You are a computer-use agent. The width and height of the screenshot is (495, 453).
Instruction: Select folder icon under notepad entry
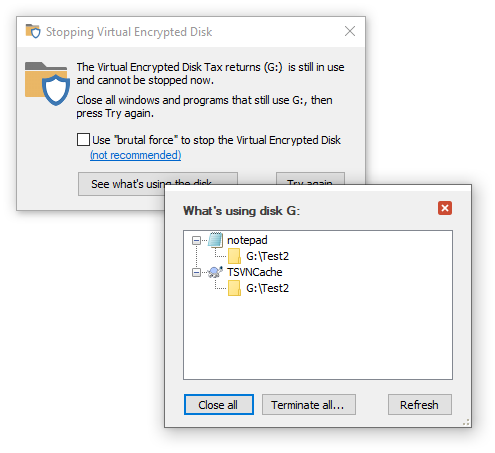coord(234,256)
